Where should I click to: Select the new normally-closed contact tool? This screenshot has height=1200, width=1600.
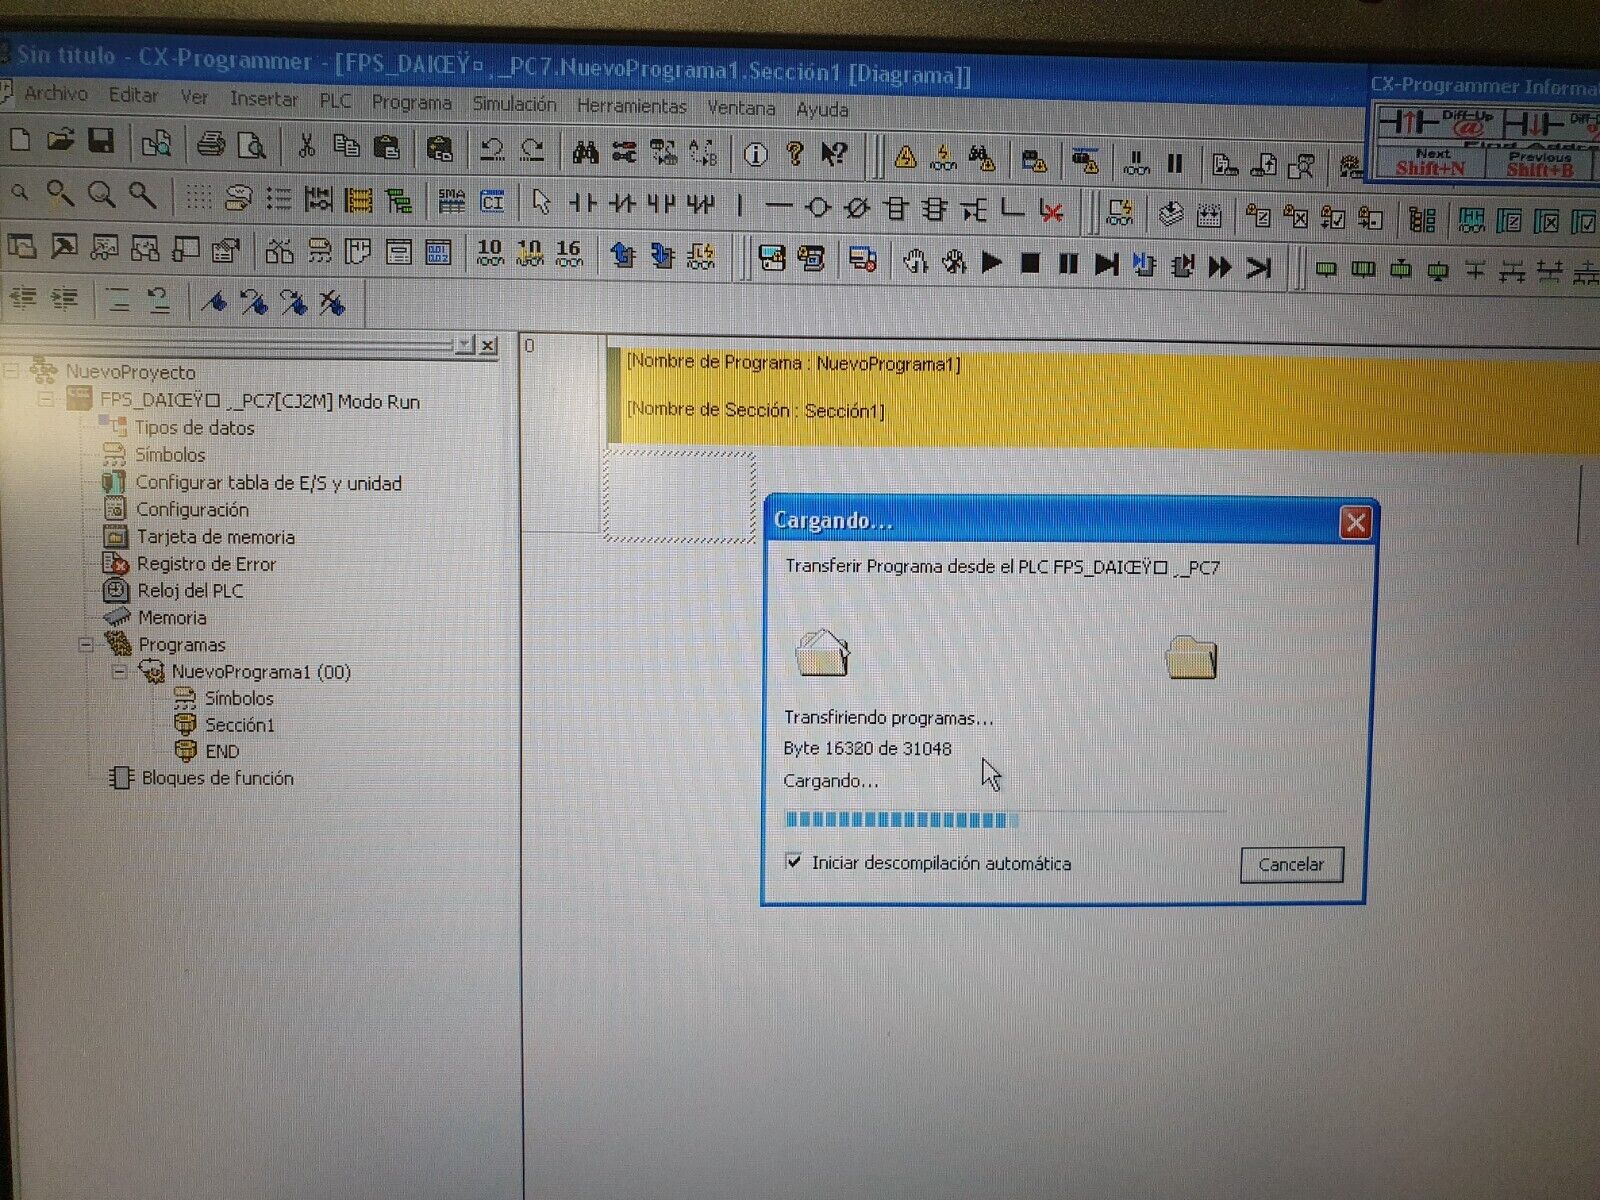pos(622,205)
